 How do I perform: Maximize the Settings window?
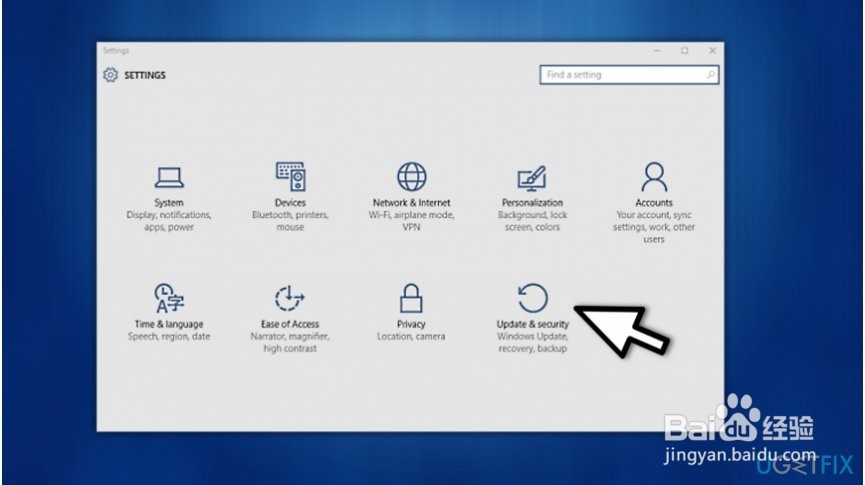tap(685, 51)
